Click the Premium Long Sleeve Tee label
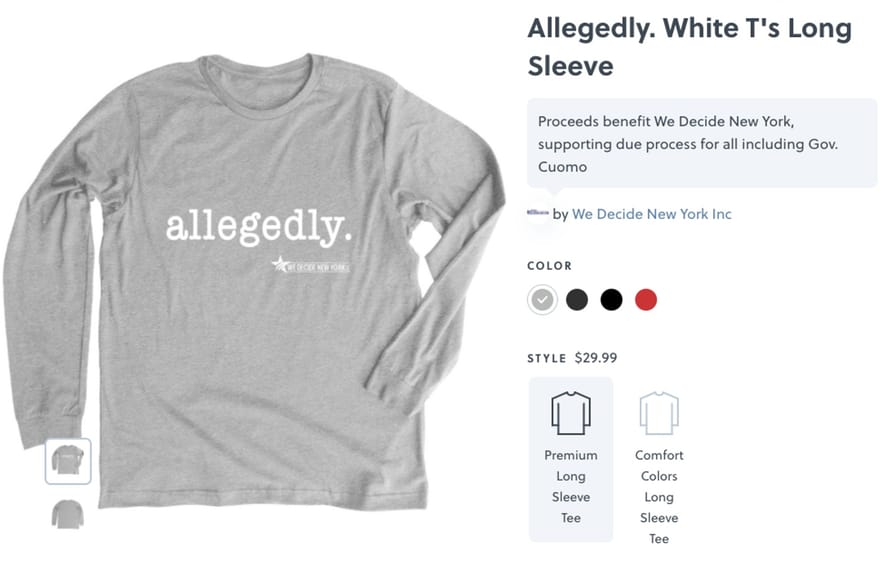The height and width of the screenshot is (564, 896). tap(571, 486)
